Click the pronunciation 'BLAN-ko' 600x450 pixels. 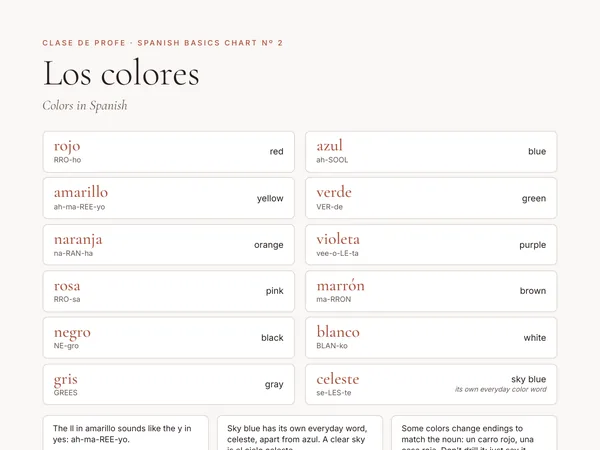pos(332,346)
